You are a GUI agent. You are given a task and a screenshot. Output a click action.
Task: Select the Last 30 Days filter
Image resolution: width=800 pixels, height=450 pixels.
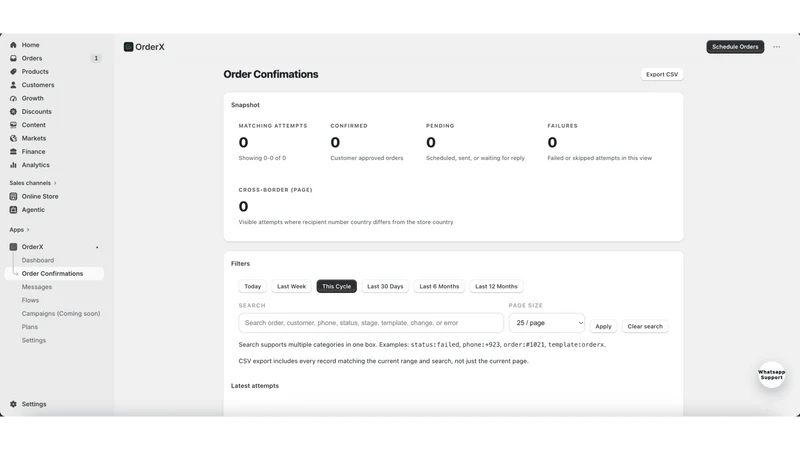pyautogui.click(x=385, y=286)
